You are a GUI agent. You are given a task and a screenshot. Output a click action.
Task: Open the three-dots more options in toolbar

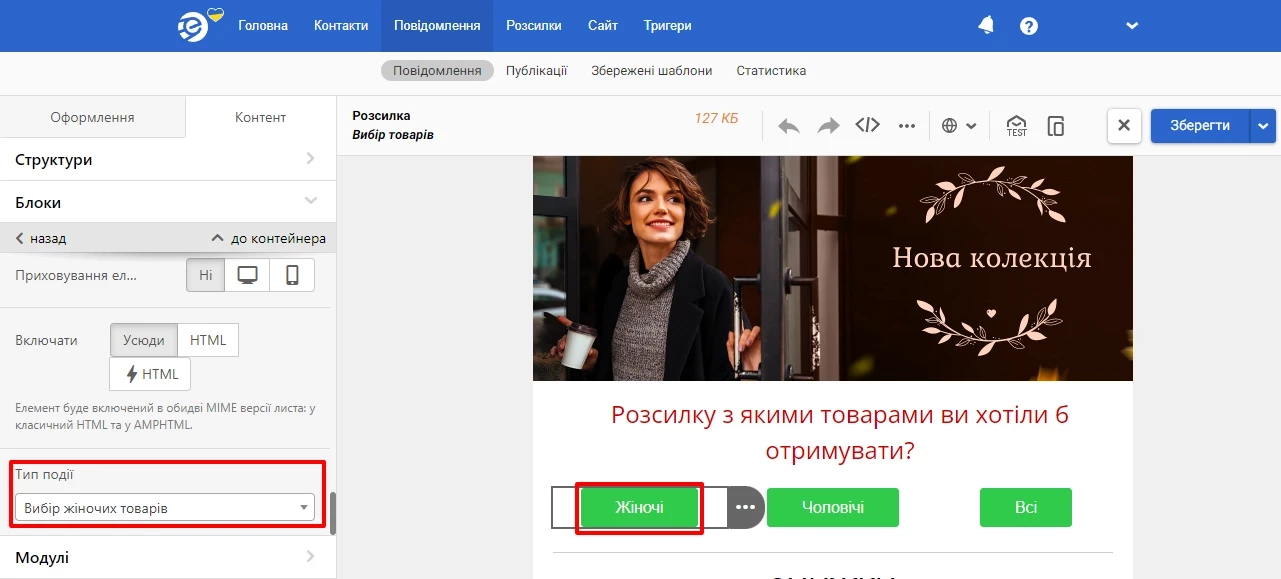pos(907,126)
